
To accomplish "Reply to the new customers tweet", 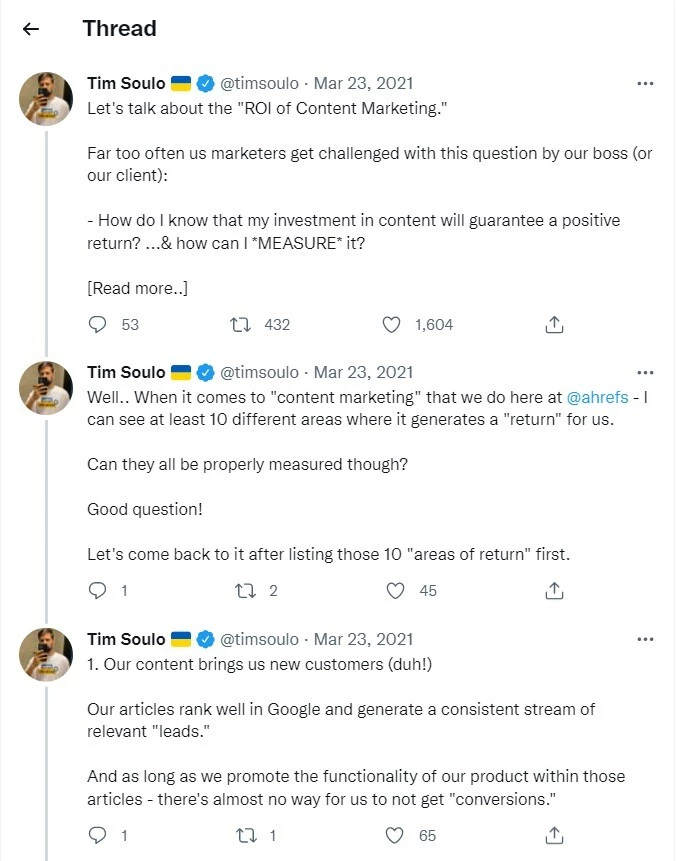I will (98, 835).
